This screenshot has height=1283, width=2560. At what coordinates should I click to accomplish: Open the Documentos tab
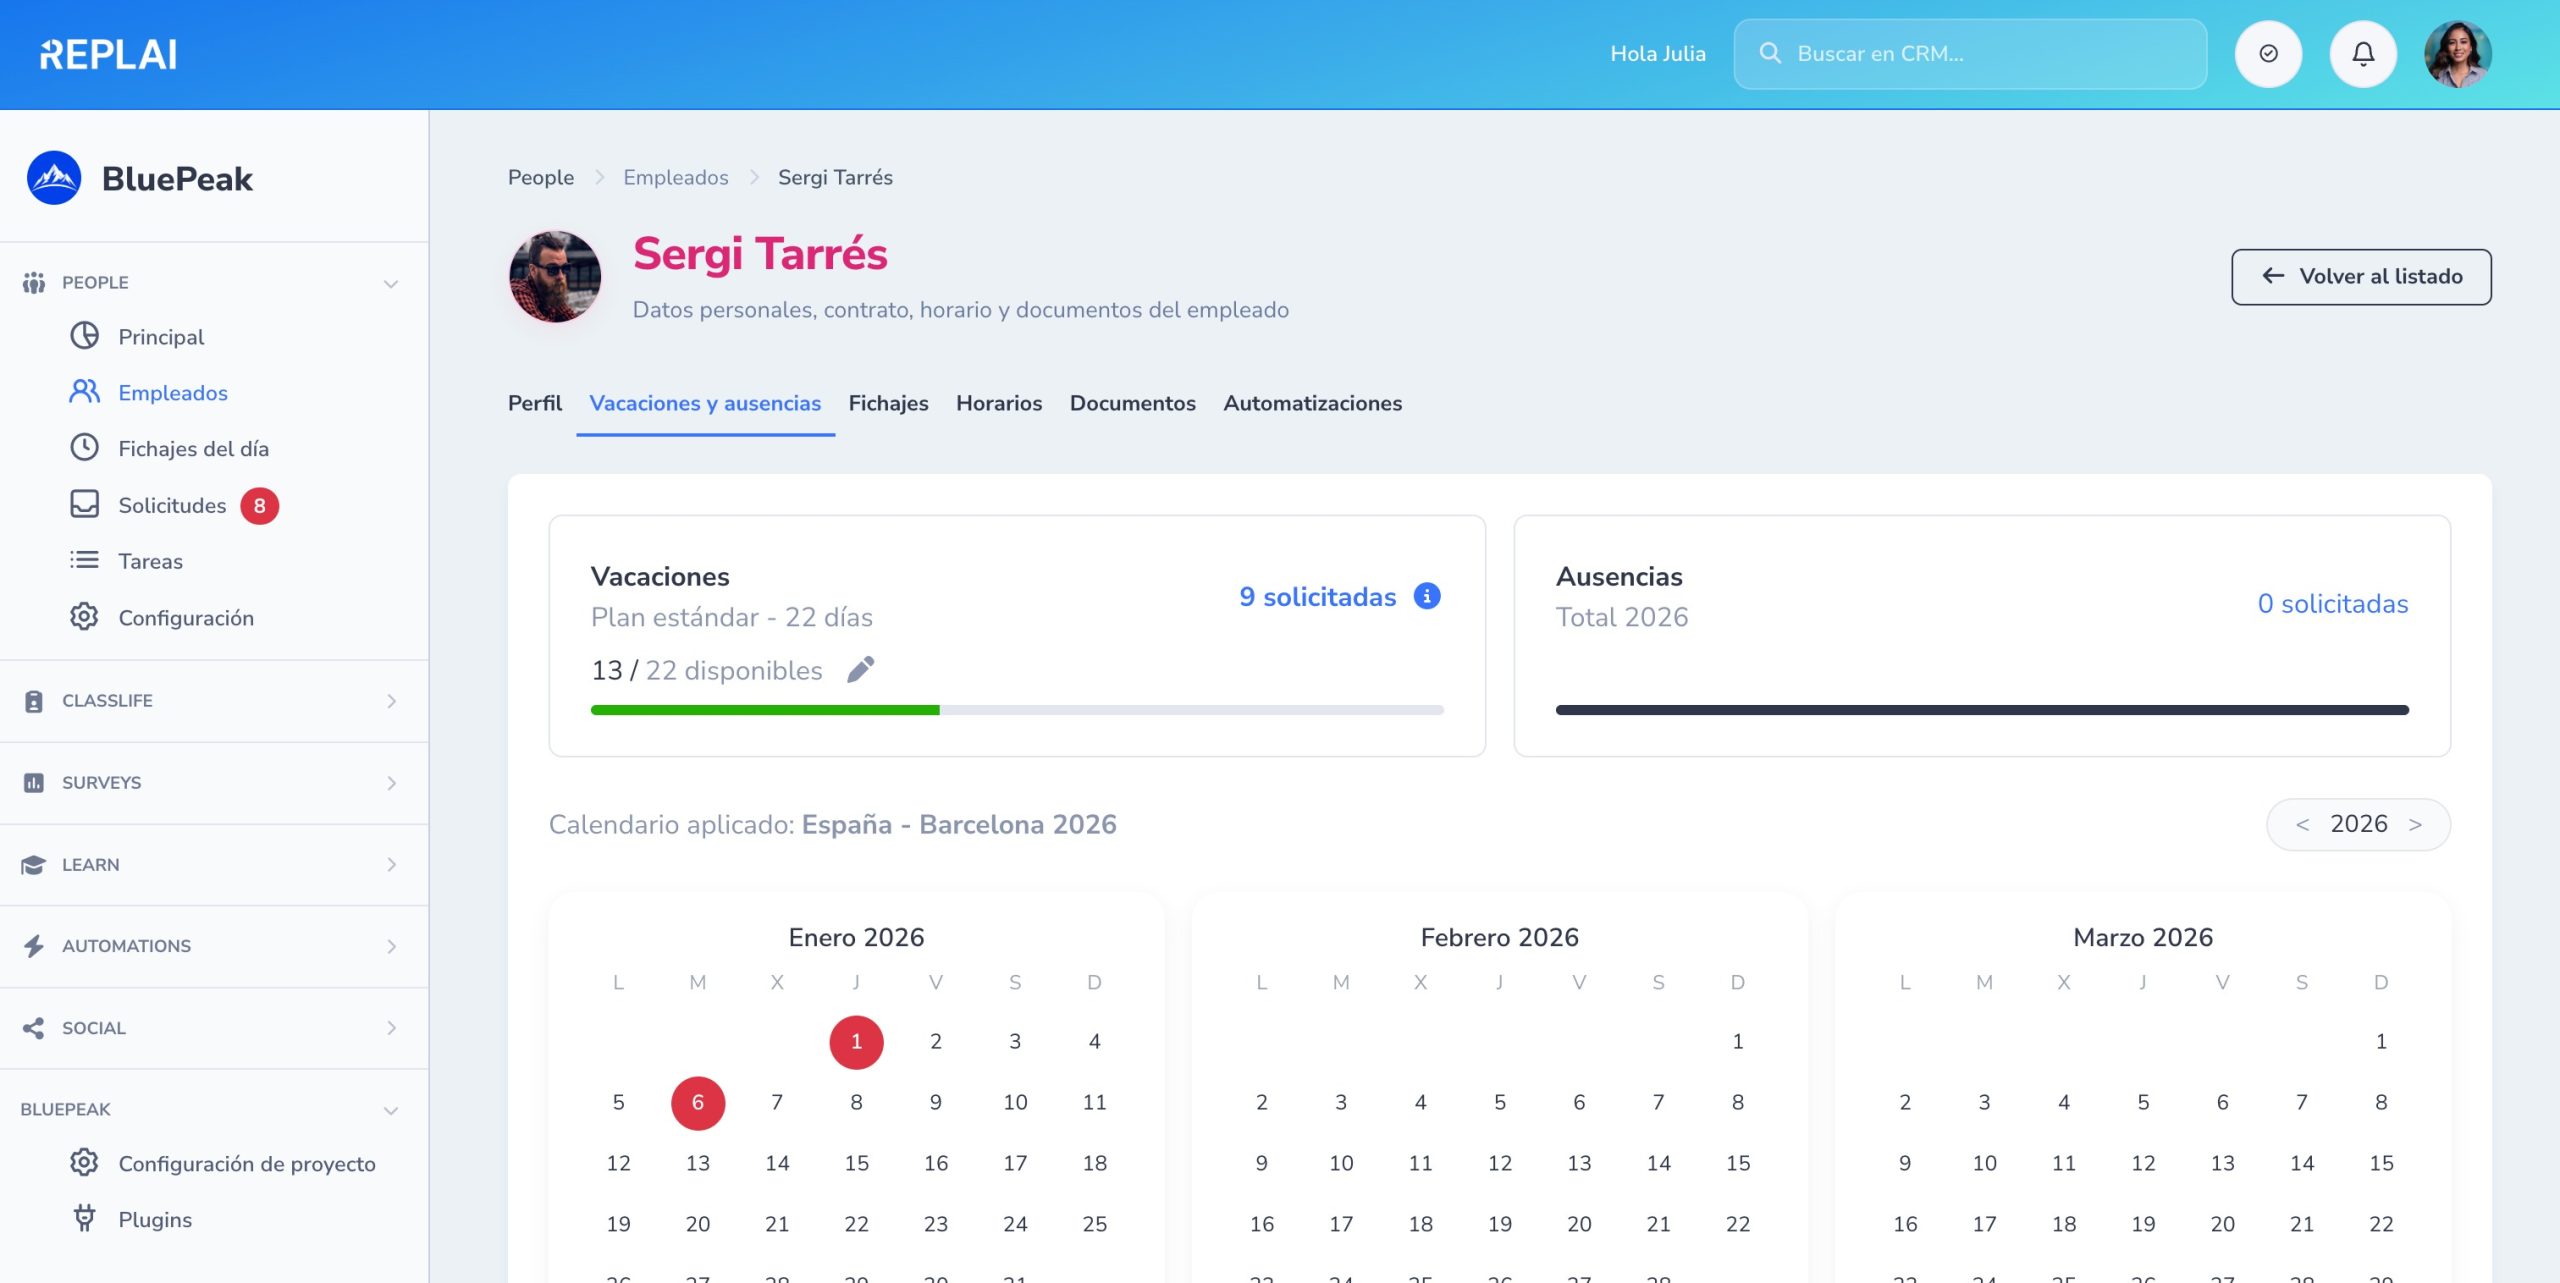[1133, 403]
